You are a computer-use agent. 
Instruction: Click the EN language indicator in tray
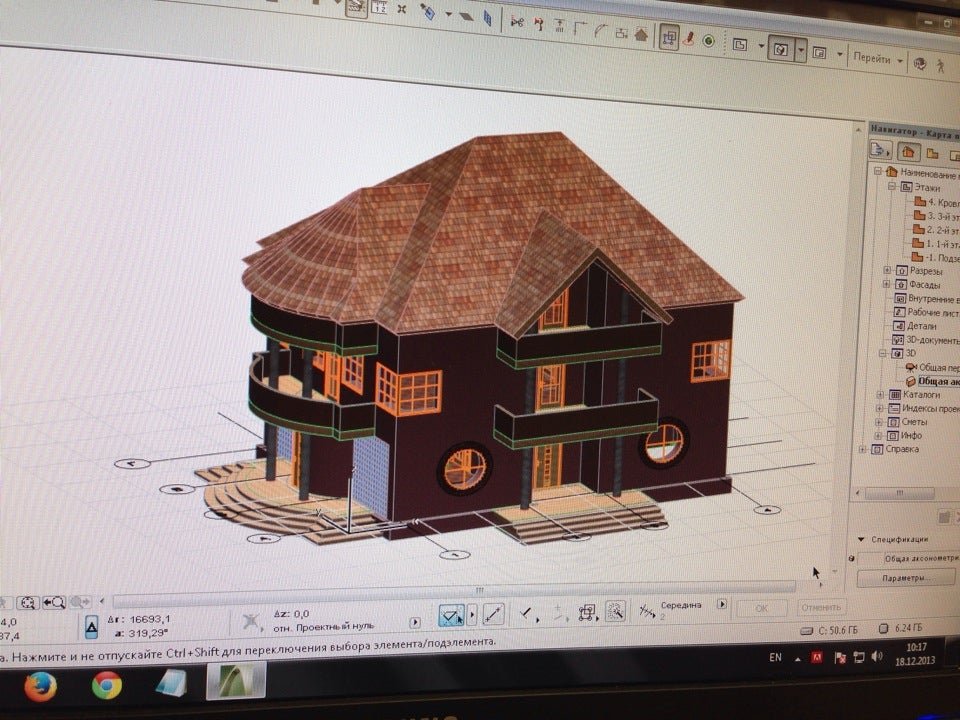pos(775,657)
